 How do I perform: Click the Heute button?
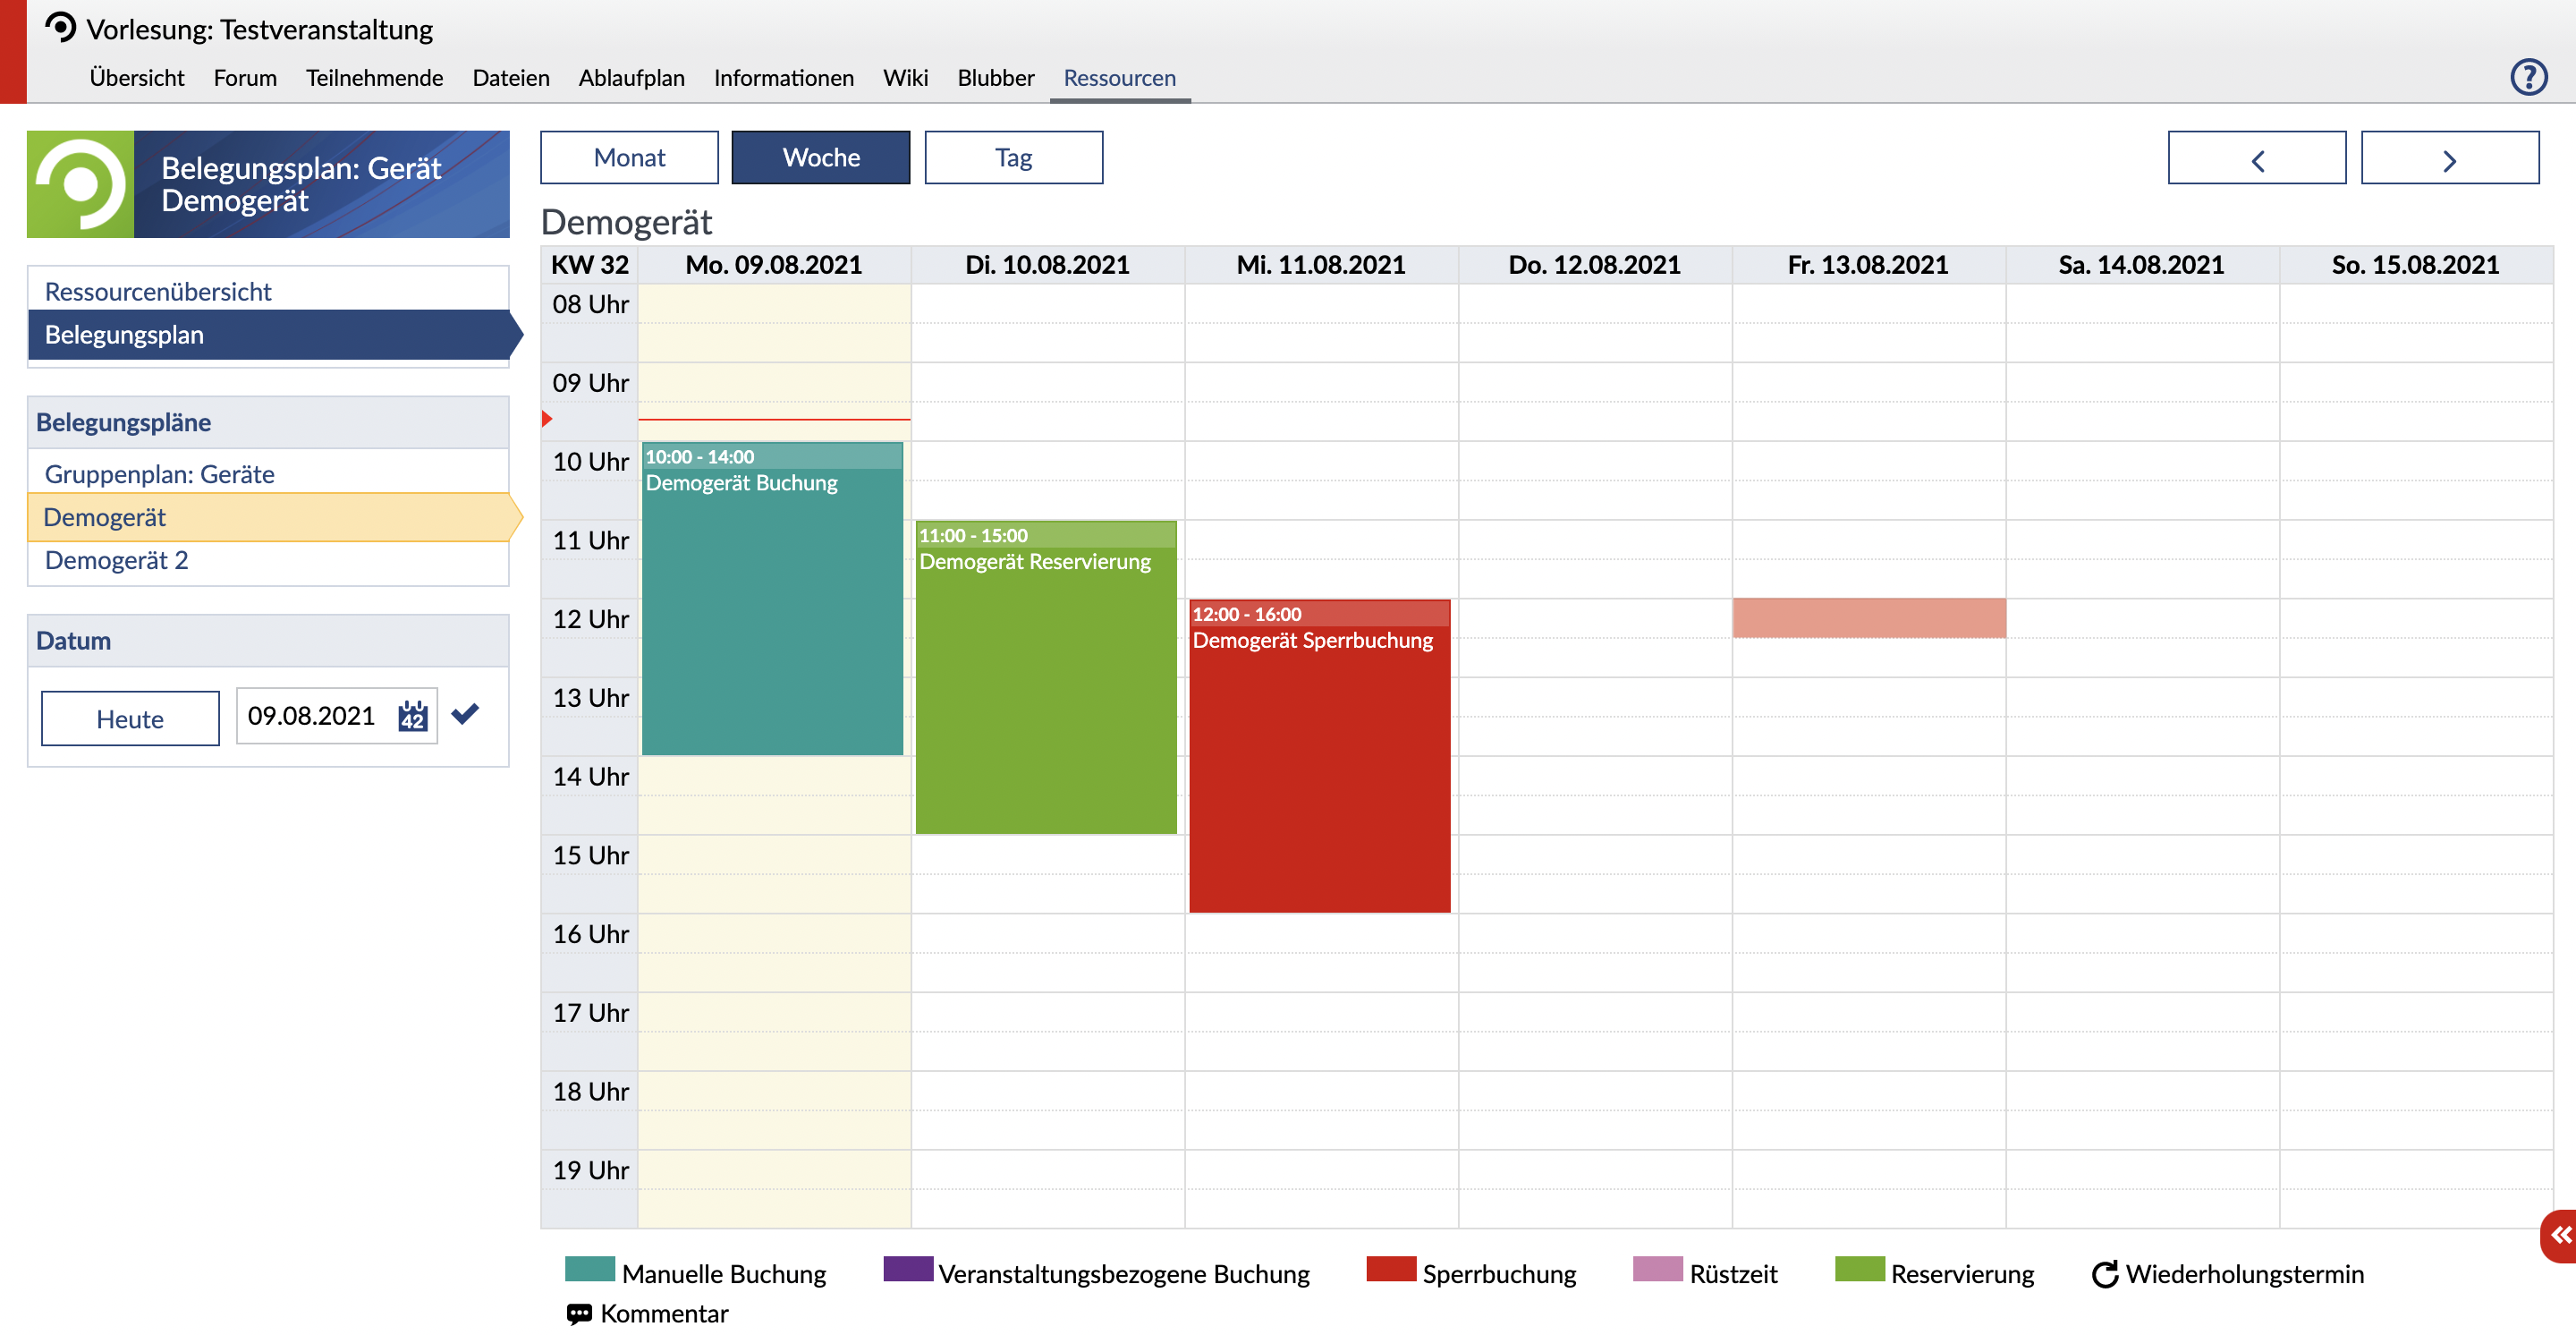click(x=130, y=718)
